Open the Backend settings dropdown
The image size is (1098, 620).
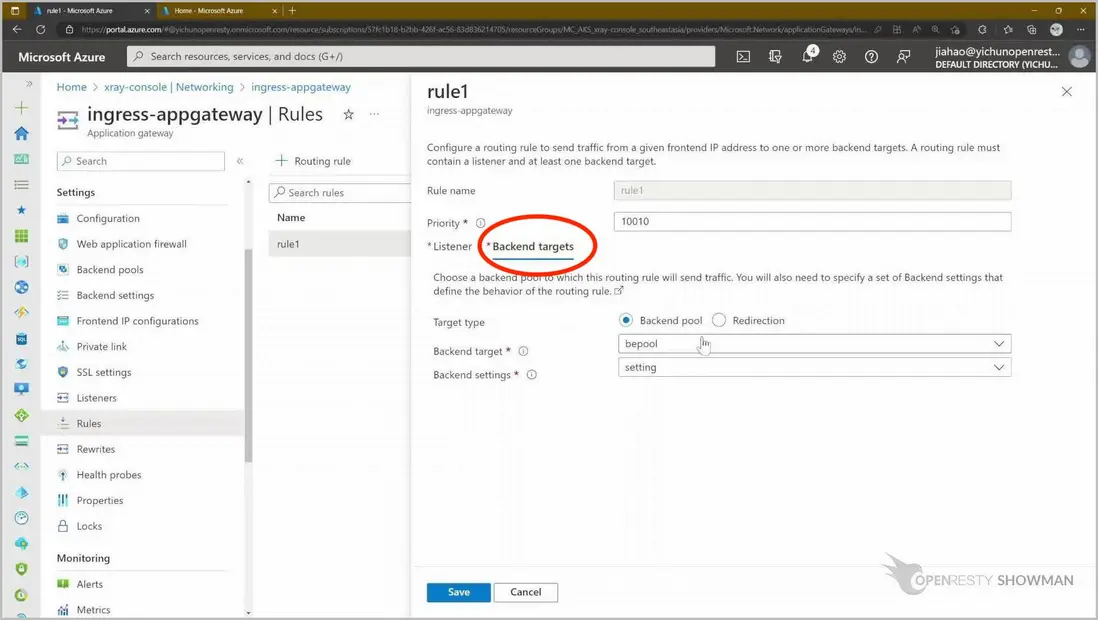click(x=814, y=367)
